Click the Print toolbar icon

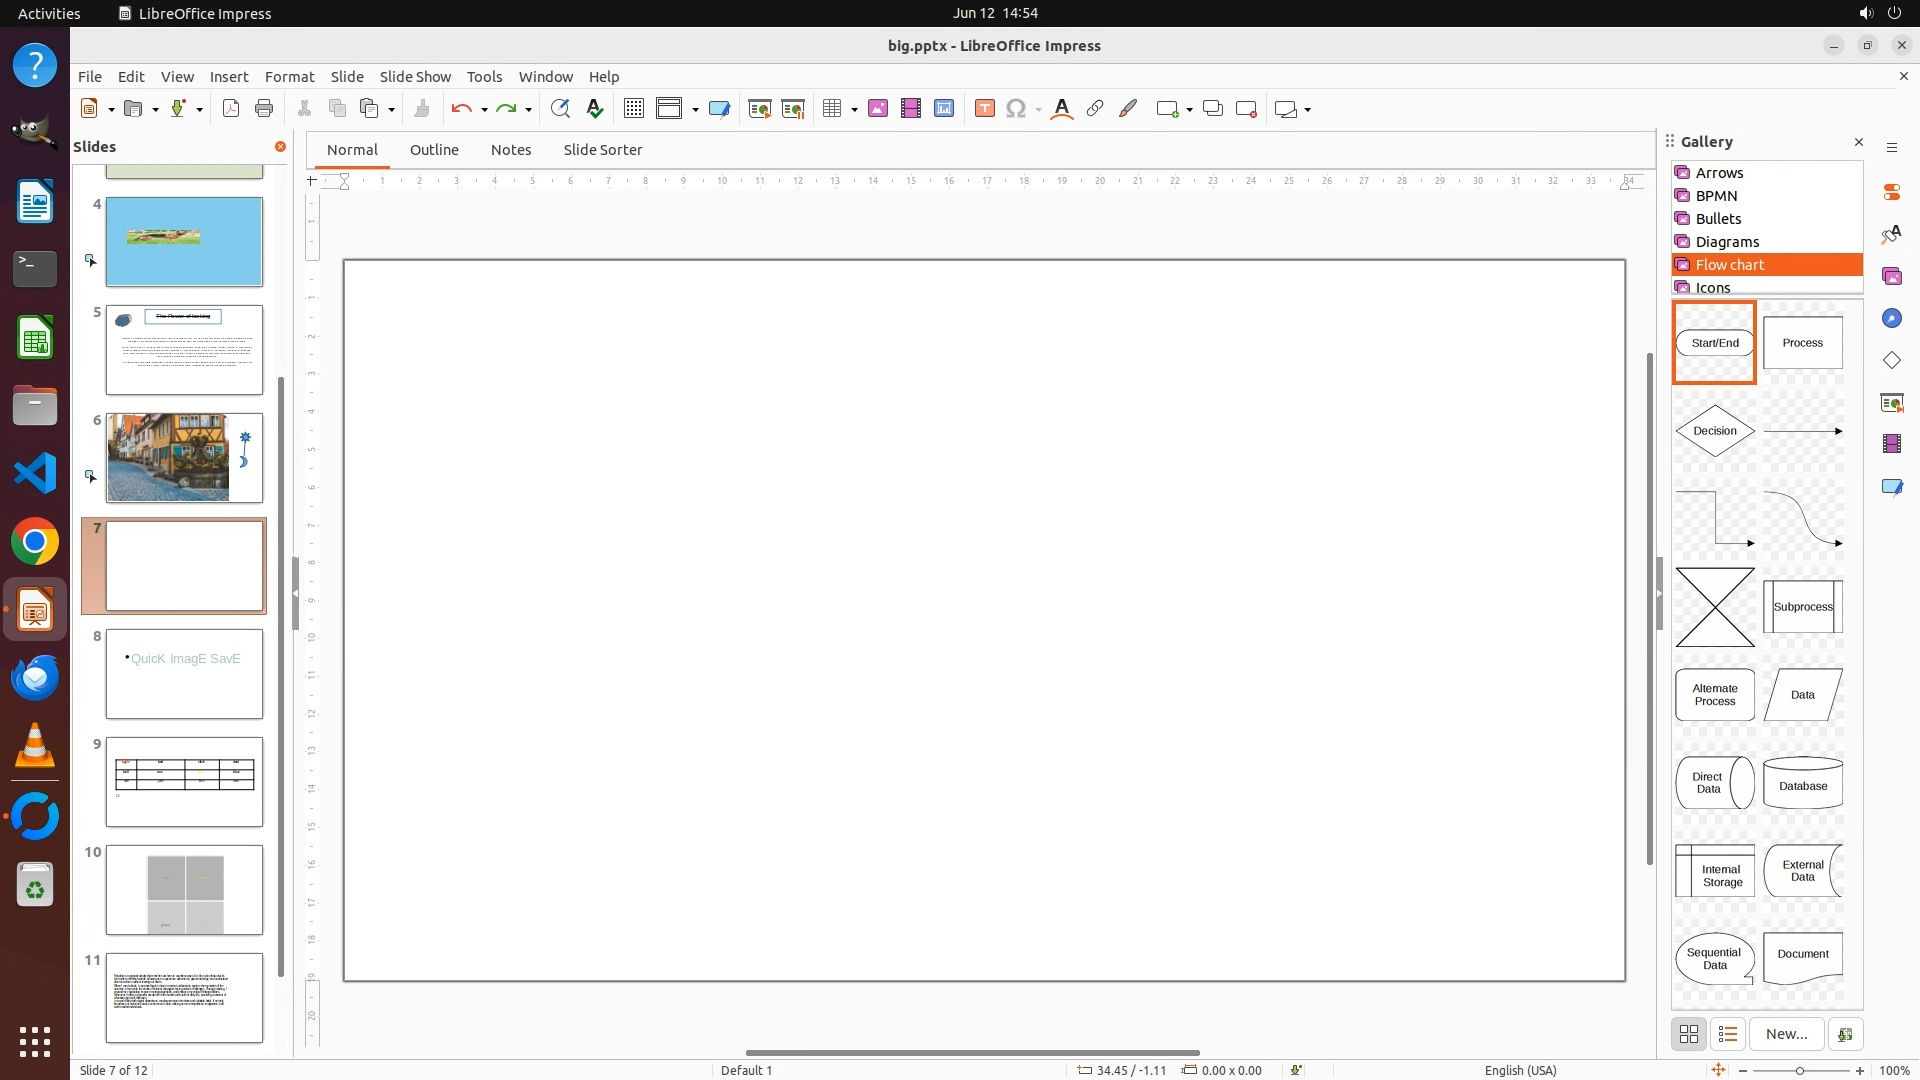click(x=264, y=109)
